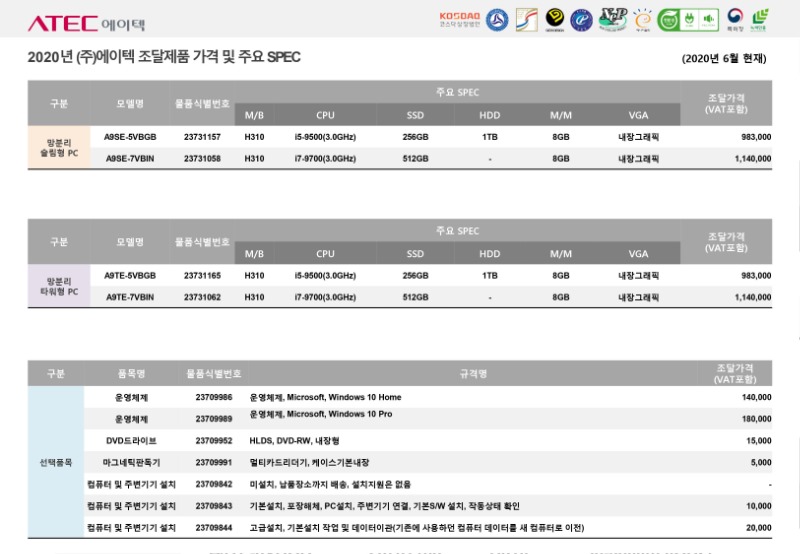The image size is (800, 554).
Task: Click the NEP new product certification logo
Action: (613, 19)
